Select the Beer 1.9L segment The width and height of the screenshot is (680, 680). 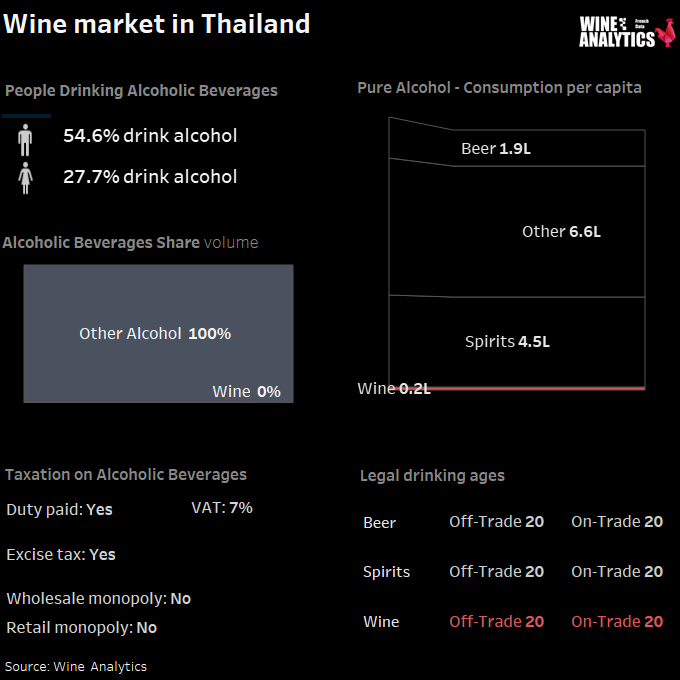click(x=517, y=145)
